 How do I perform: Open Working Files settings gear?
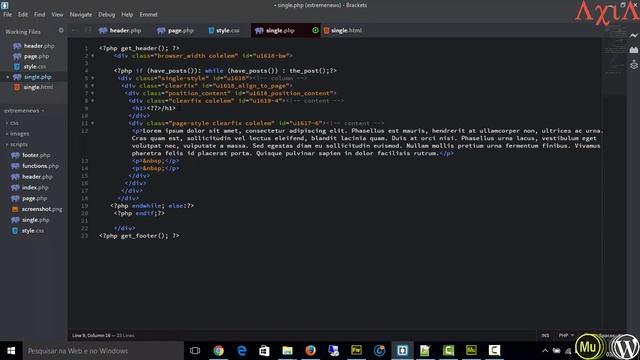tap(61, 30)
